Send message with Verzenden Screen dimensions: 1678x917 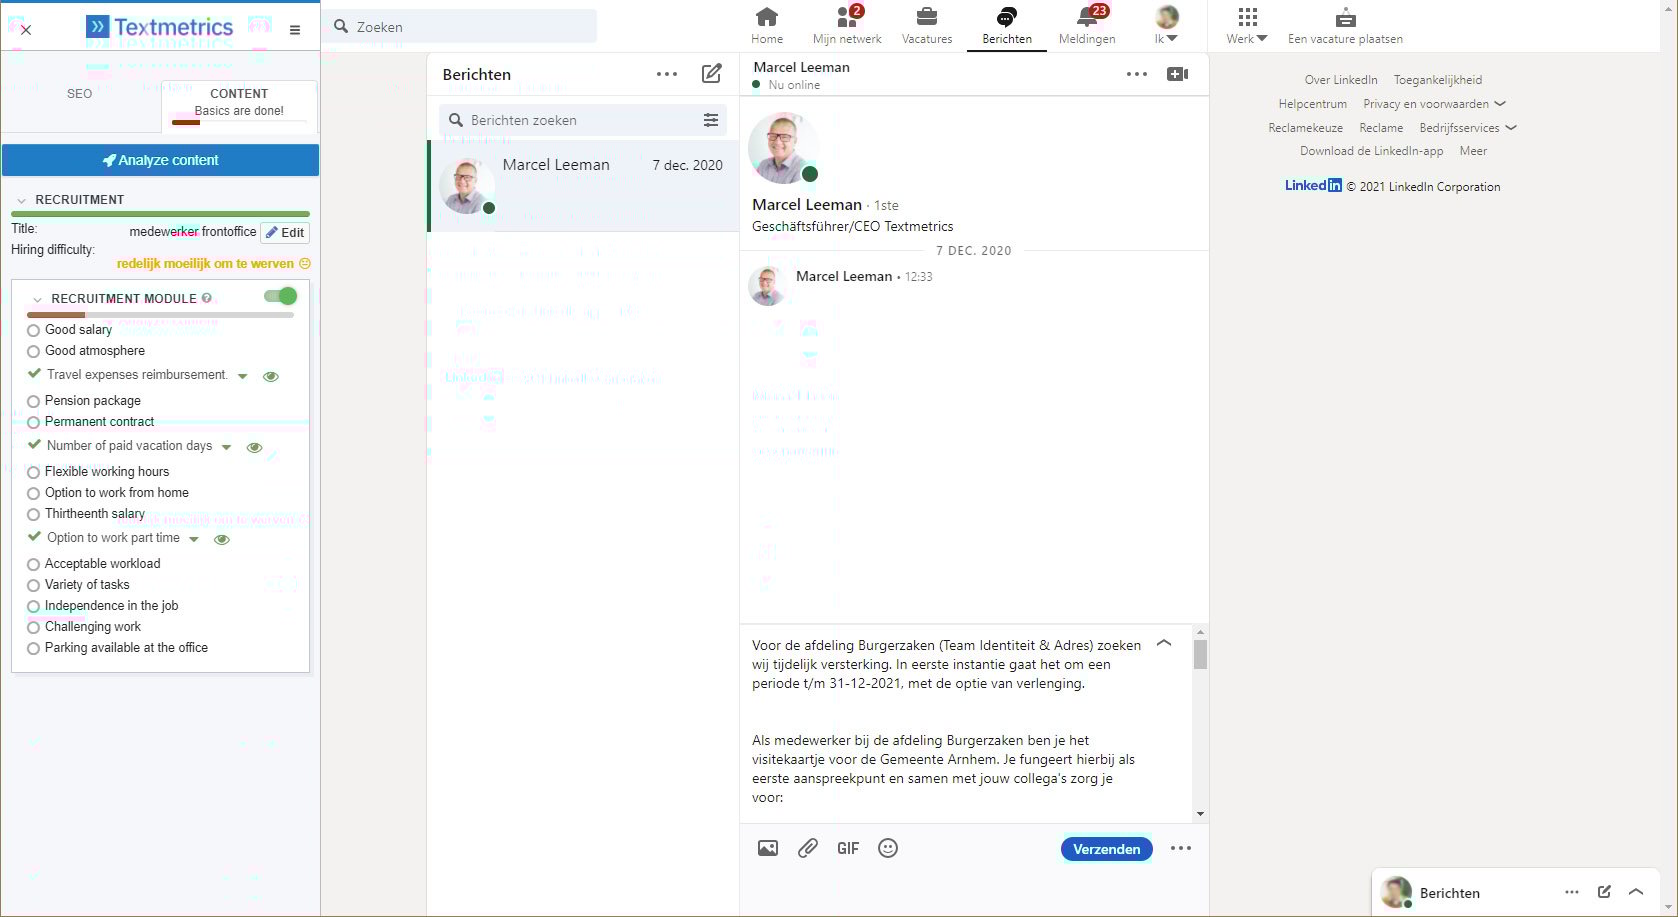point(1106,849)
